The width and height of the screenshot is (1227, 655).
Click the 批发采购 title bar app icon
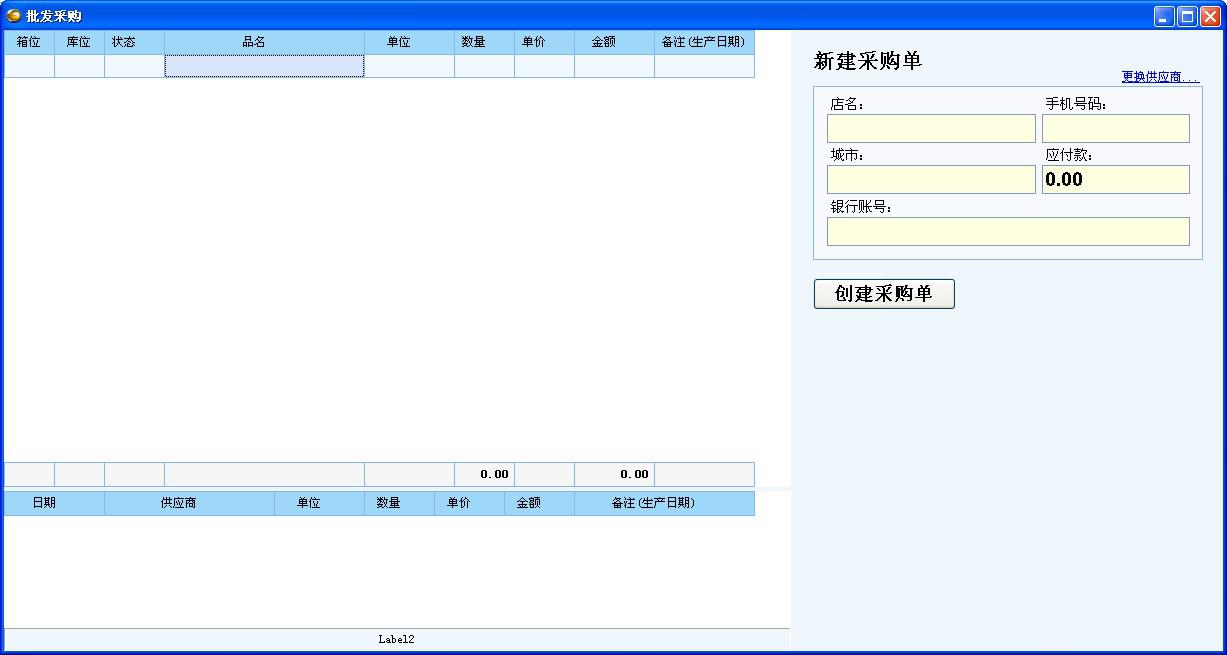click(14, 16)
